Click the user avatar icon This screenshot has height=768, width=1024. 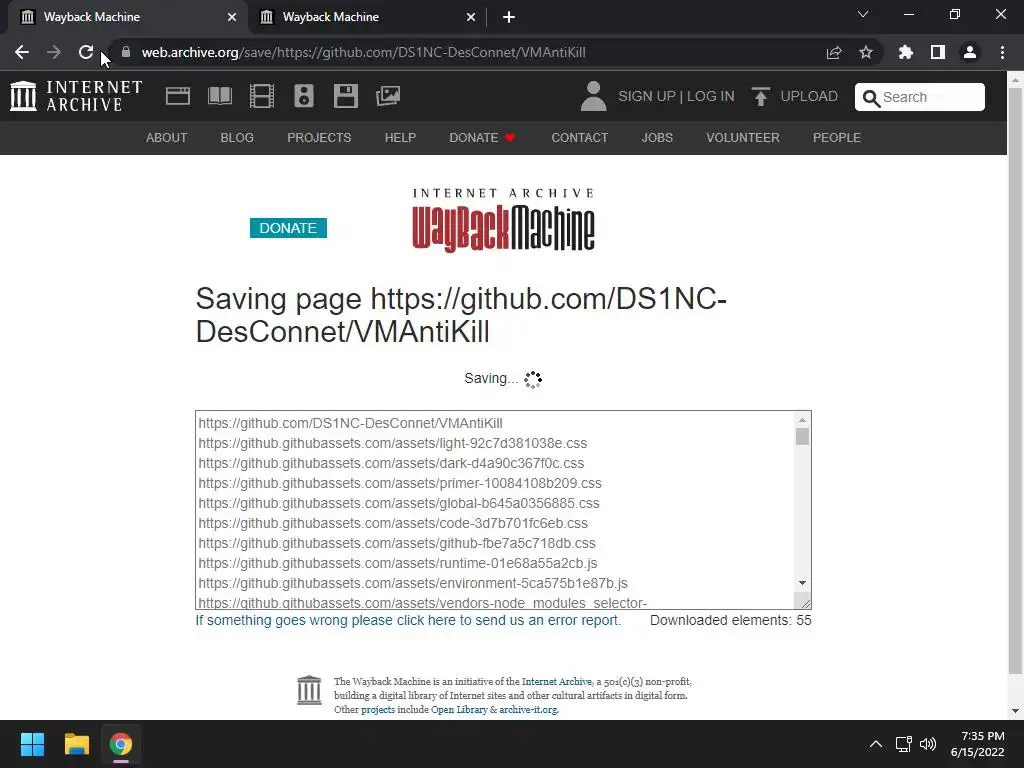593,96
